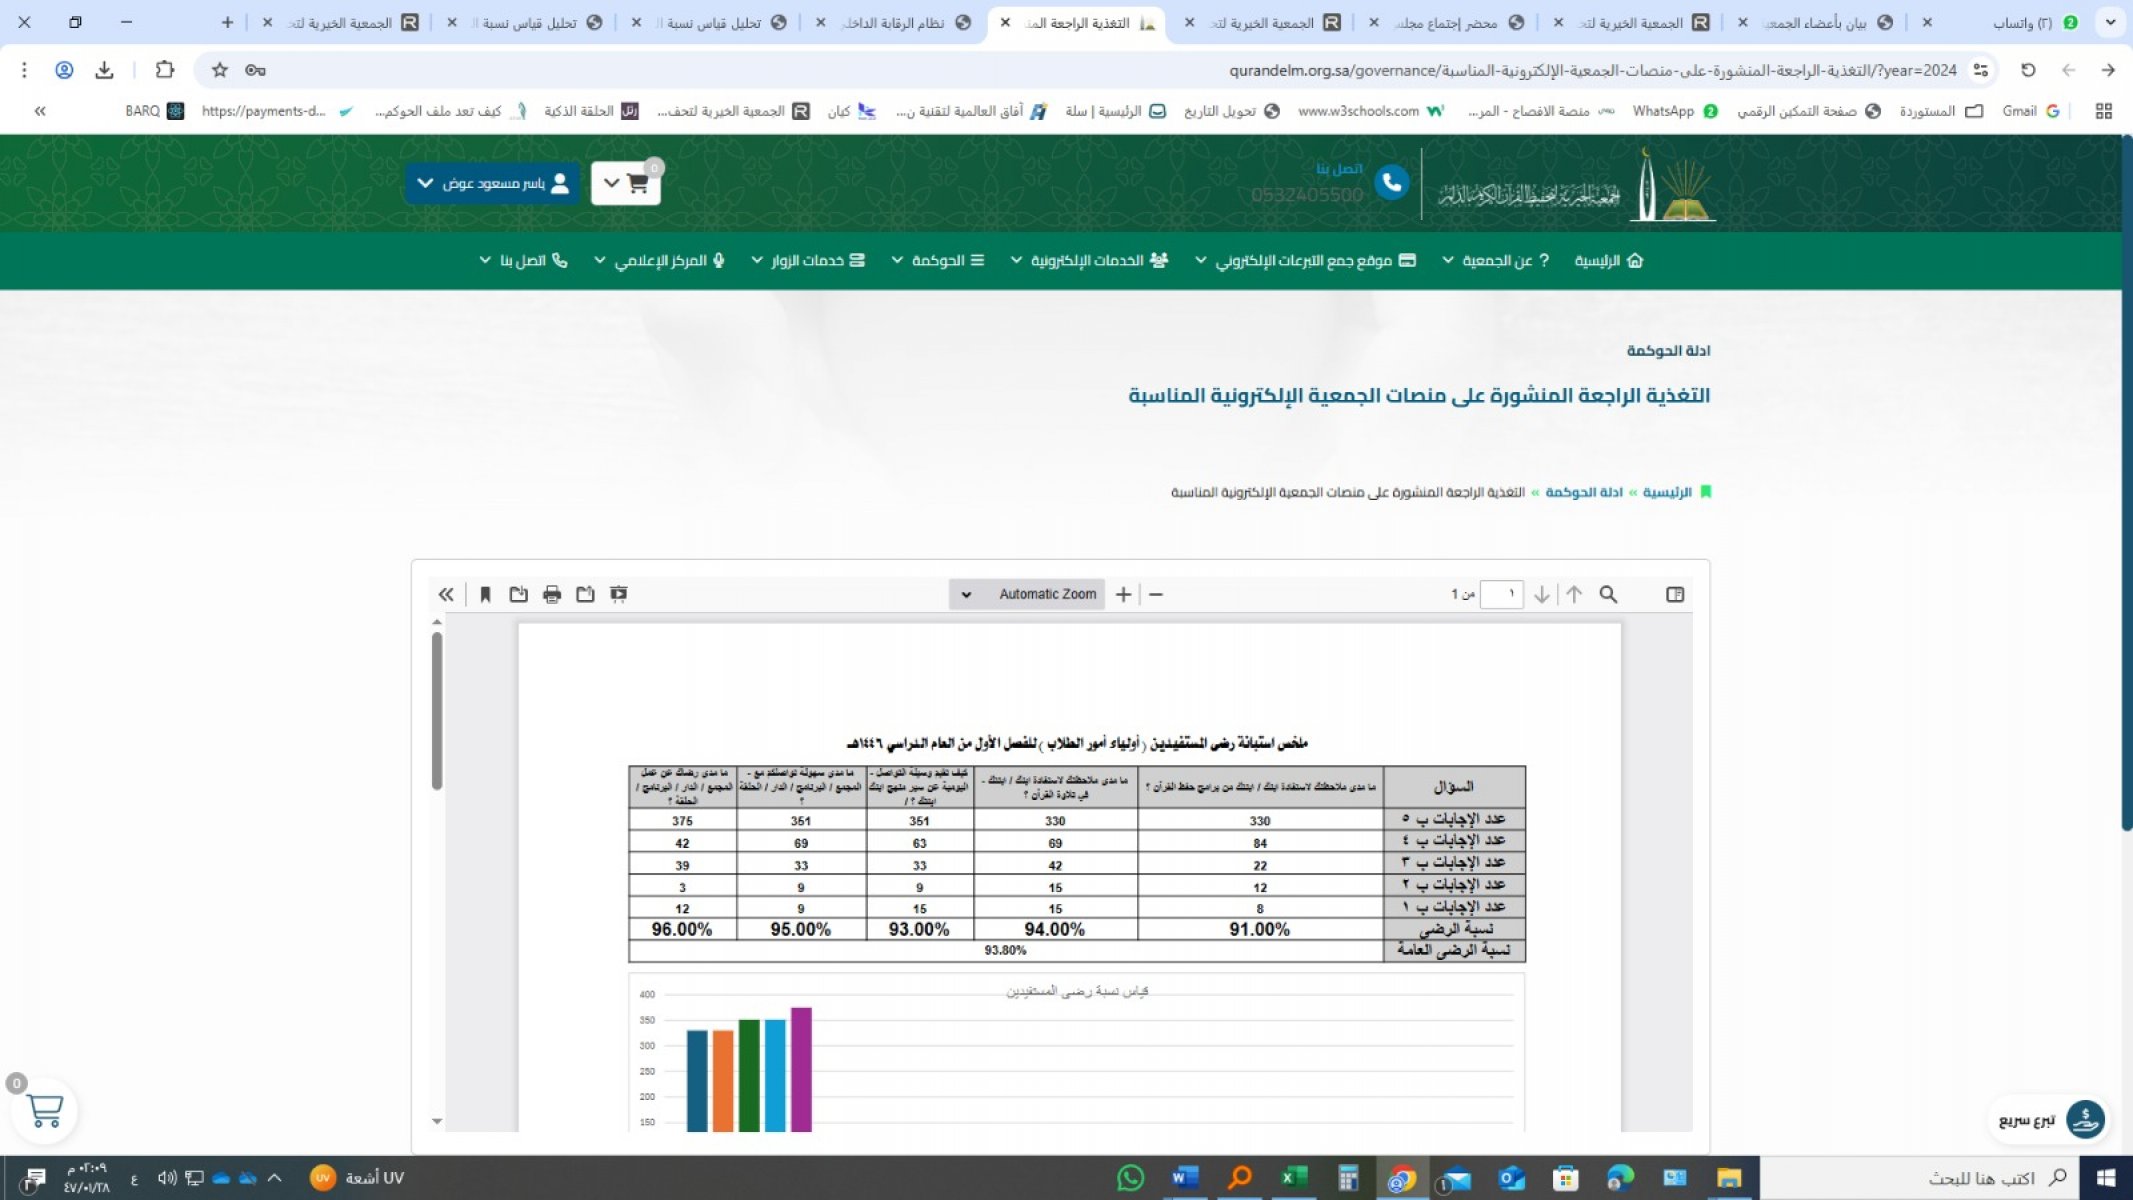Click the PDF bookmark current view icon

click(485, 594)
